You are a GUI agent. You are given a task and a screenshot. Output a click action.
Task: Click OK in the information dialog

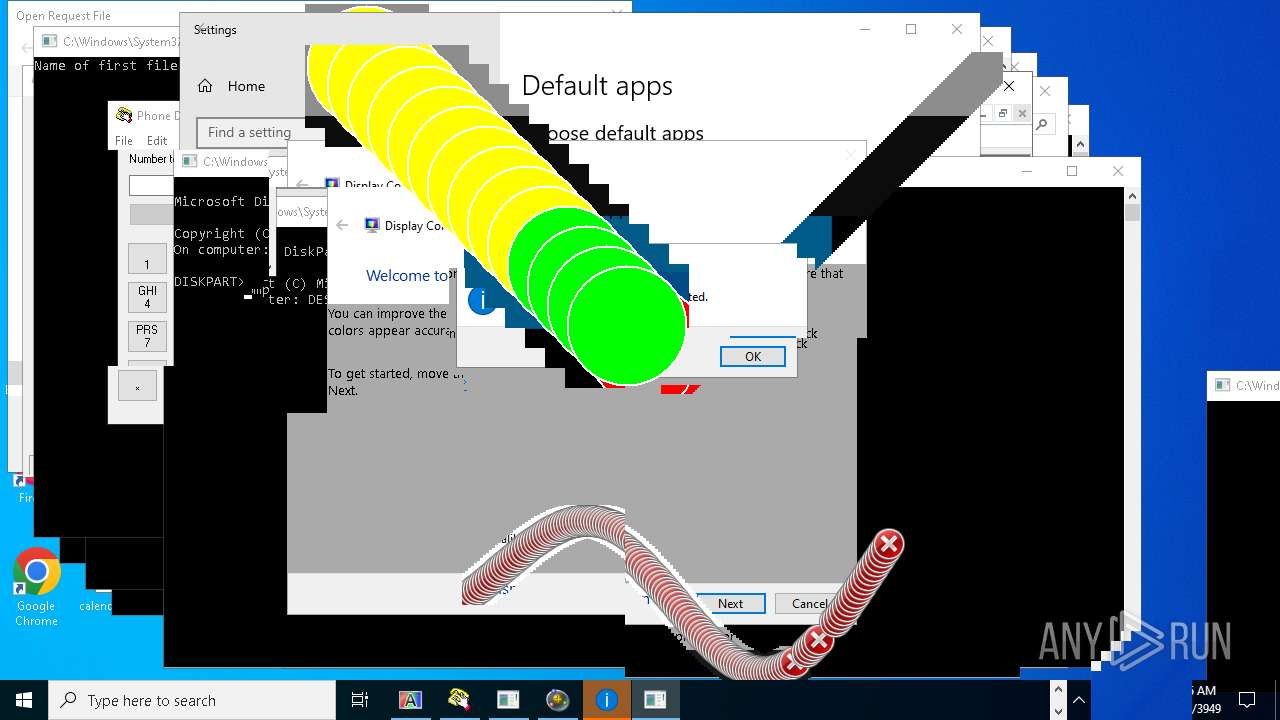coord(752,356)
